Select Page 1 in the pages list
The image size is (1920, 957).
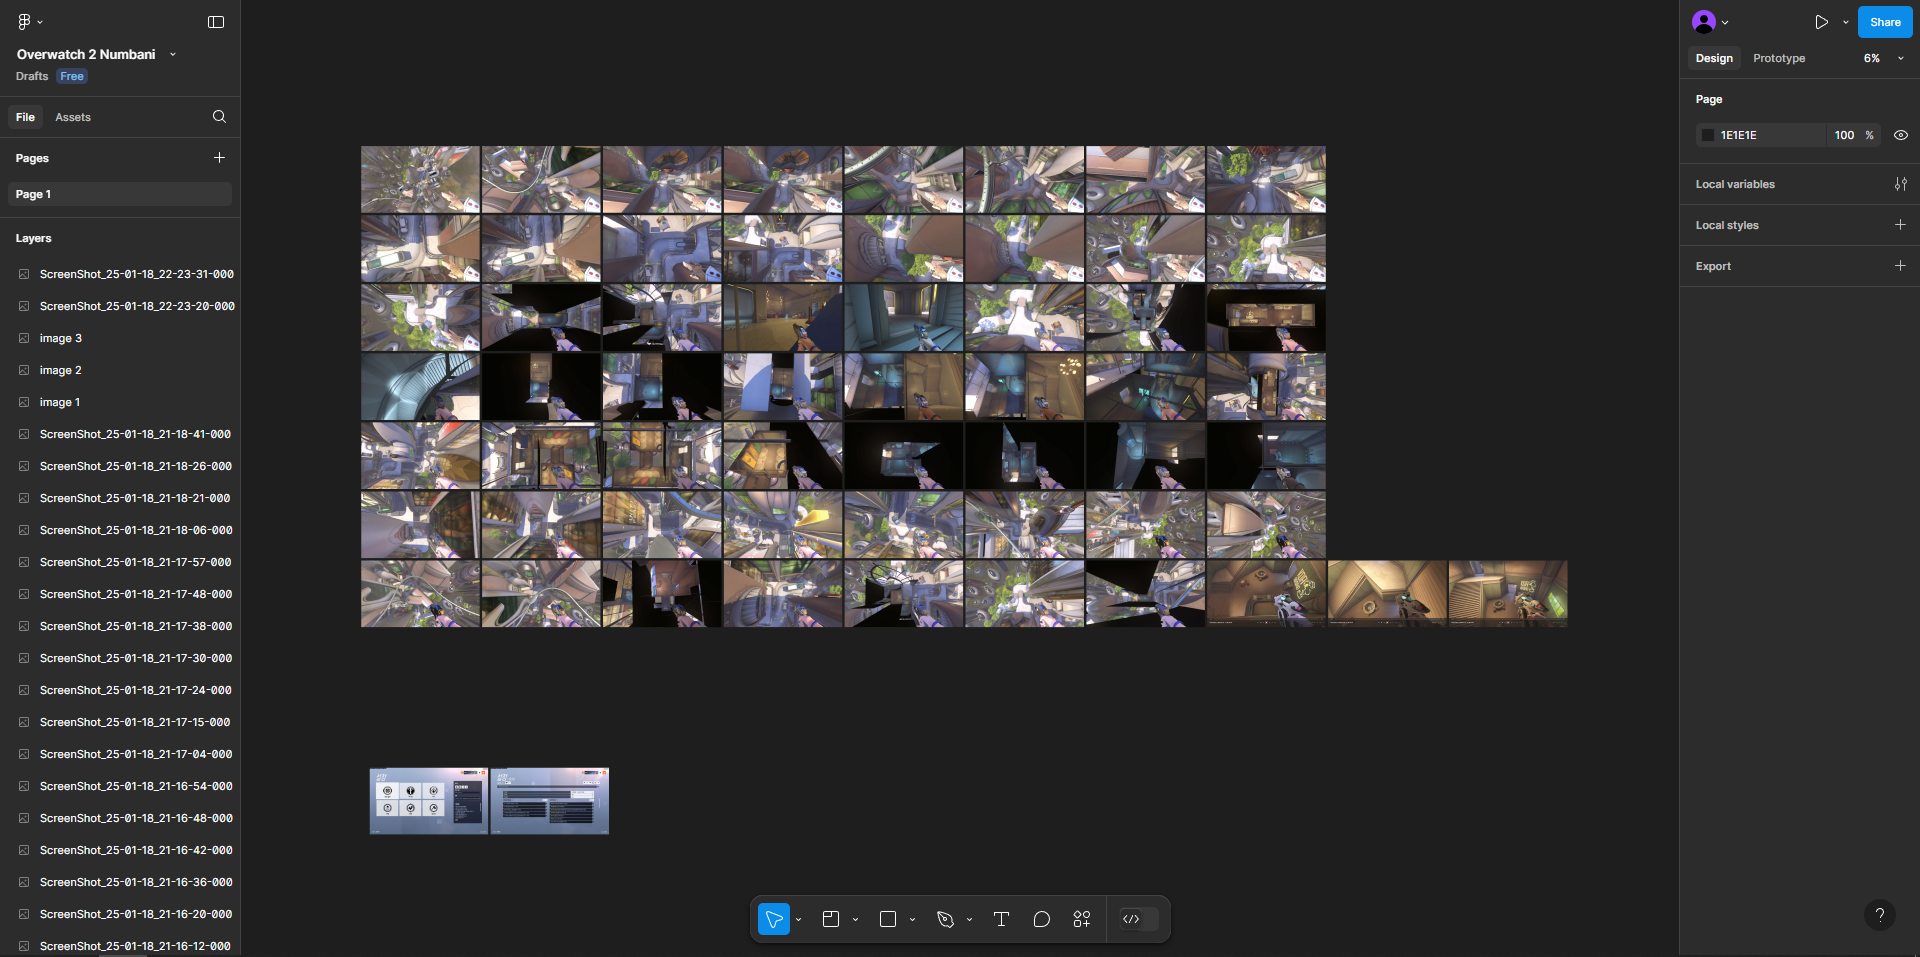[120, 194]
